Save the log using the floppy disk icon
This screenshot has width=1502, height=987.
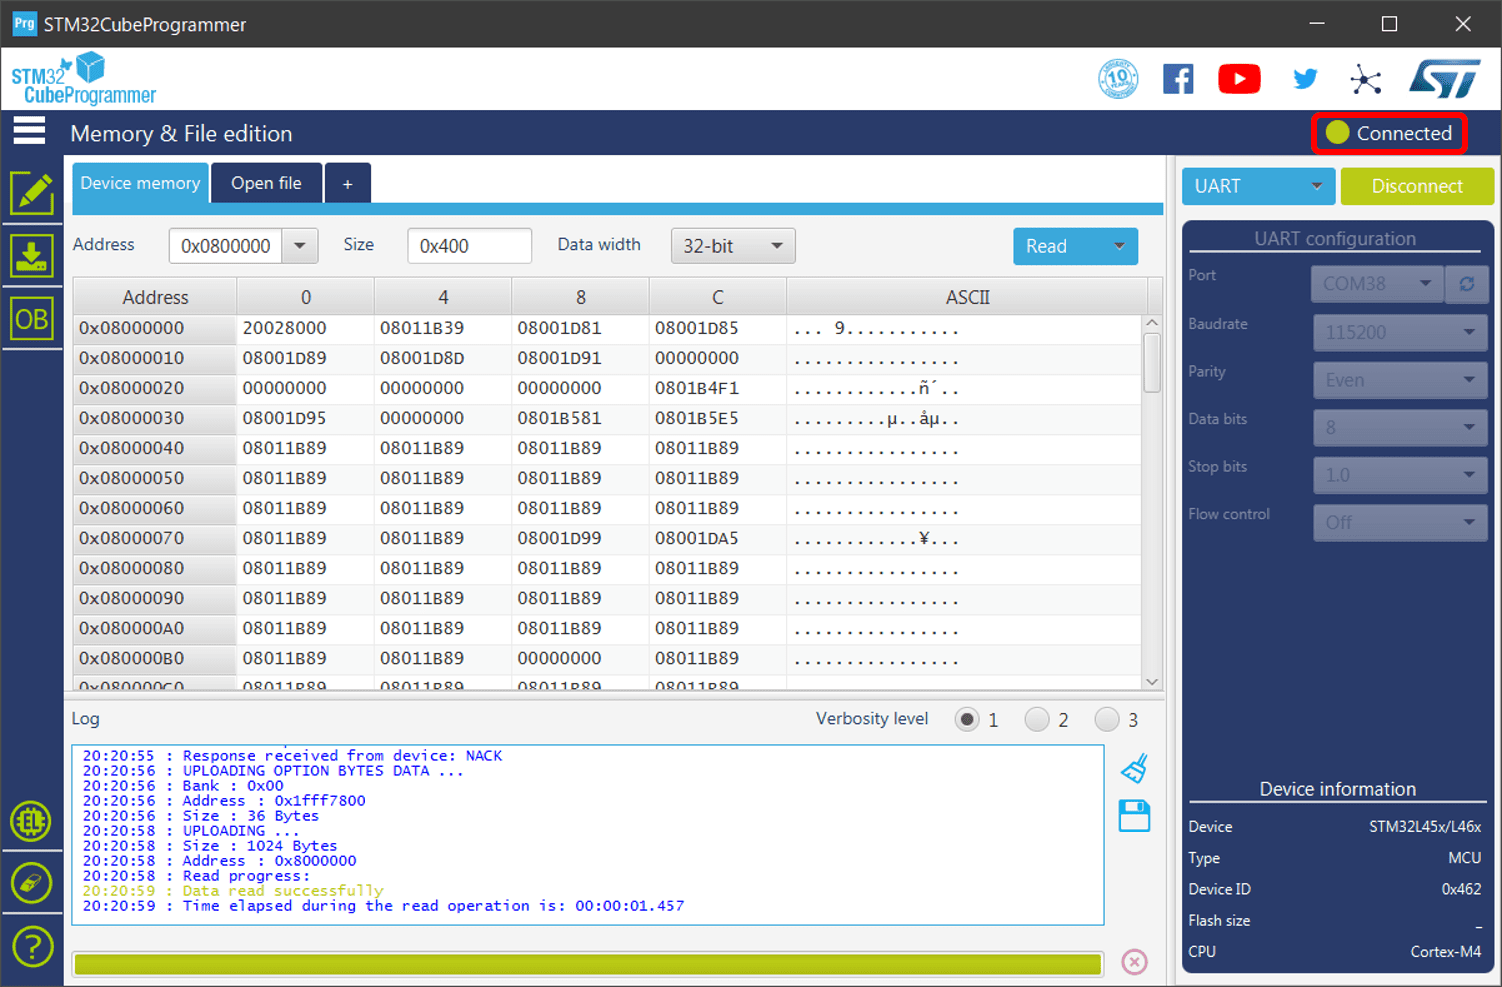tap(1134, 816)
